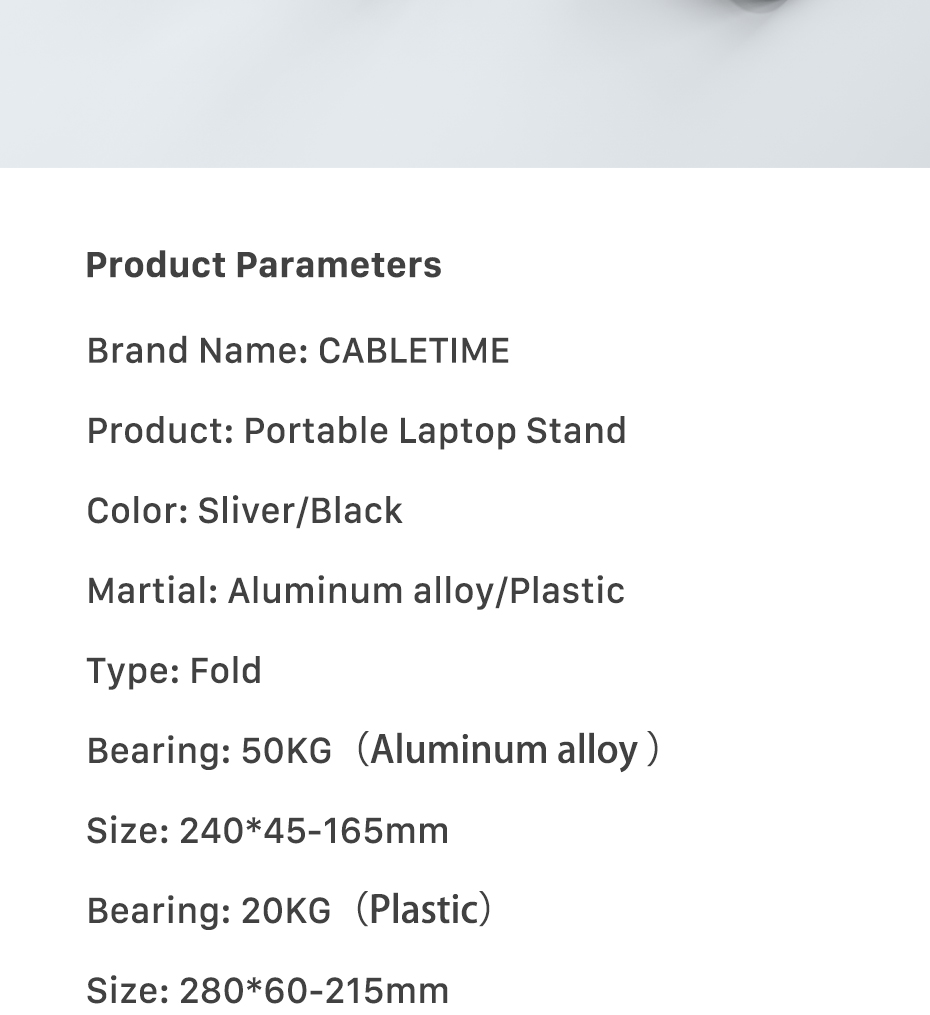This screenshot has width=930, height=1015.
Task: Select the Brand Name: CABLETIME line
Action: (298, 351)
